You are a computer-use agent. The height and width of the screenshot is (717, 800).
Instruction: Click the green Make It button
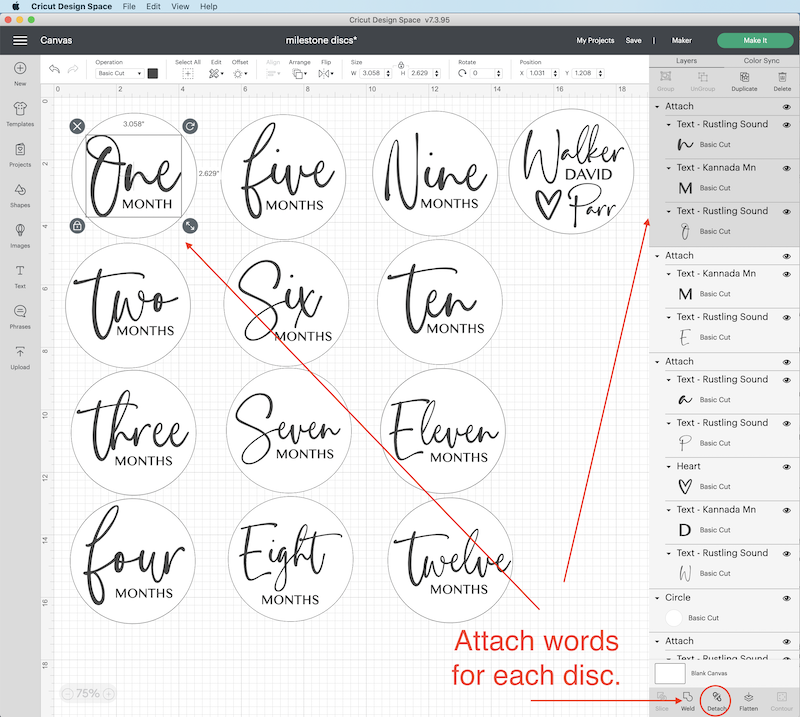(x=755, y=40)
